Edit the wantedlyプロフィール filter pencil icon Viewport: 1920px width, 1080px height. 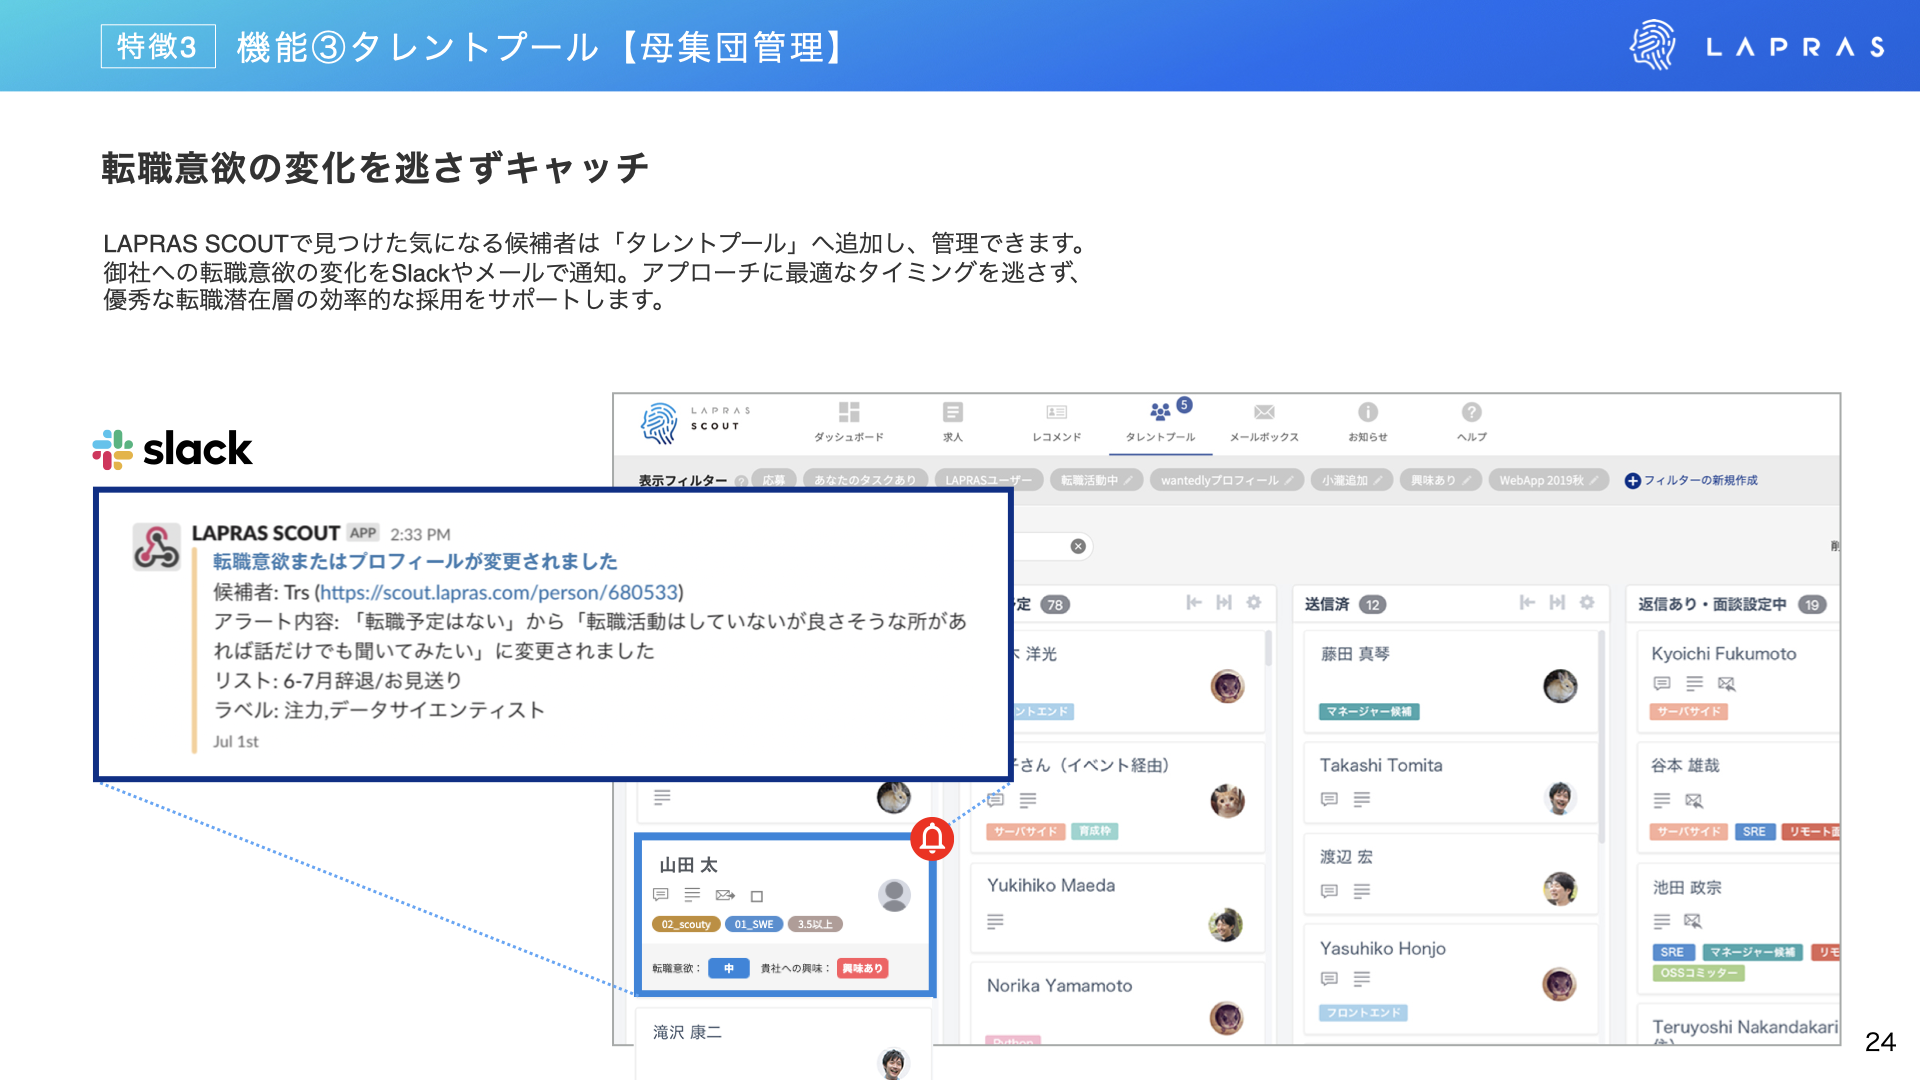(1289, 480)
